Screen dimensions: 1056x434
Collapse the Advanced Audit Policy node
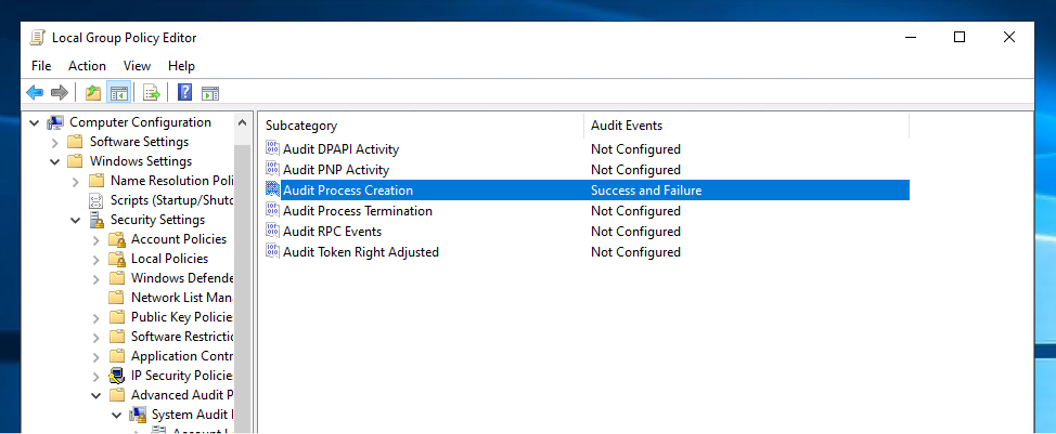pyautogui.click(x=96, y=396)
